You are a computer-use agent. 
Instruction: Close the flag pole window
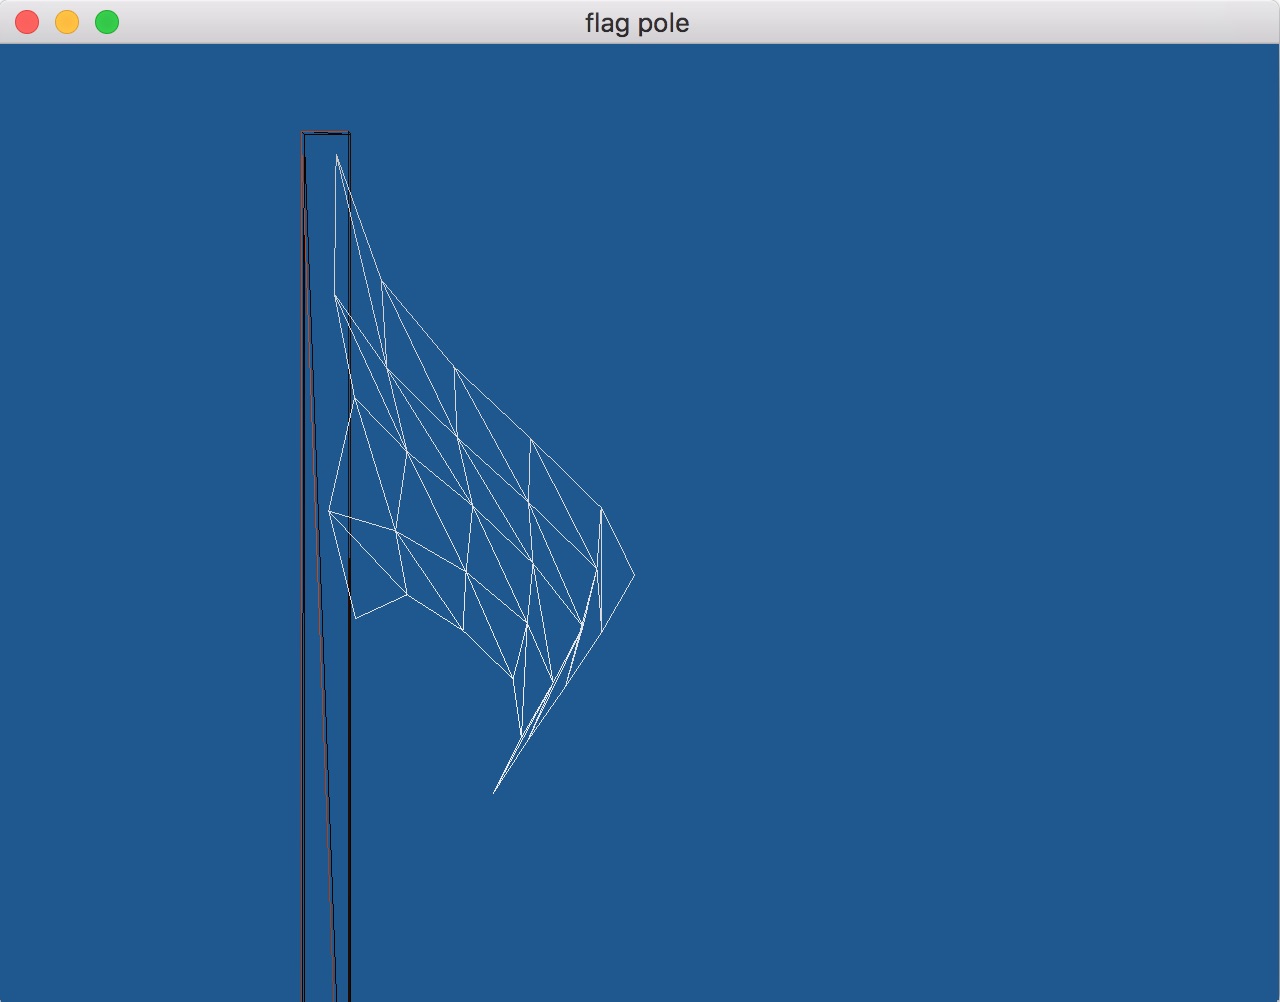(x=27, y=22)
